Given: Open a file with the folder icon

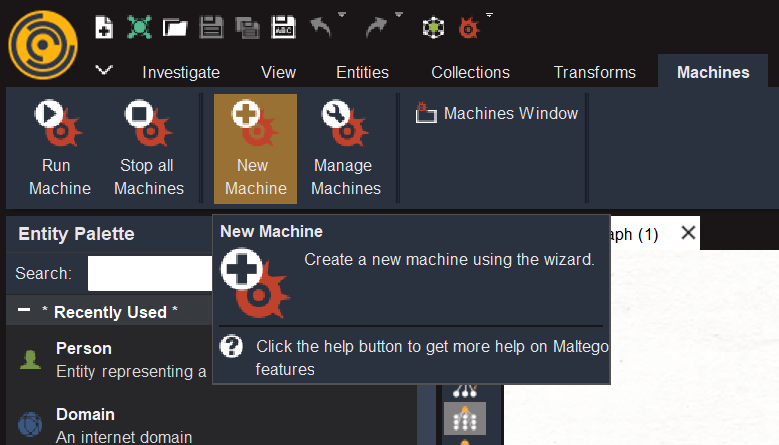Looking at the screenshot, I should point(175,28).
